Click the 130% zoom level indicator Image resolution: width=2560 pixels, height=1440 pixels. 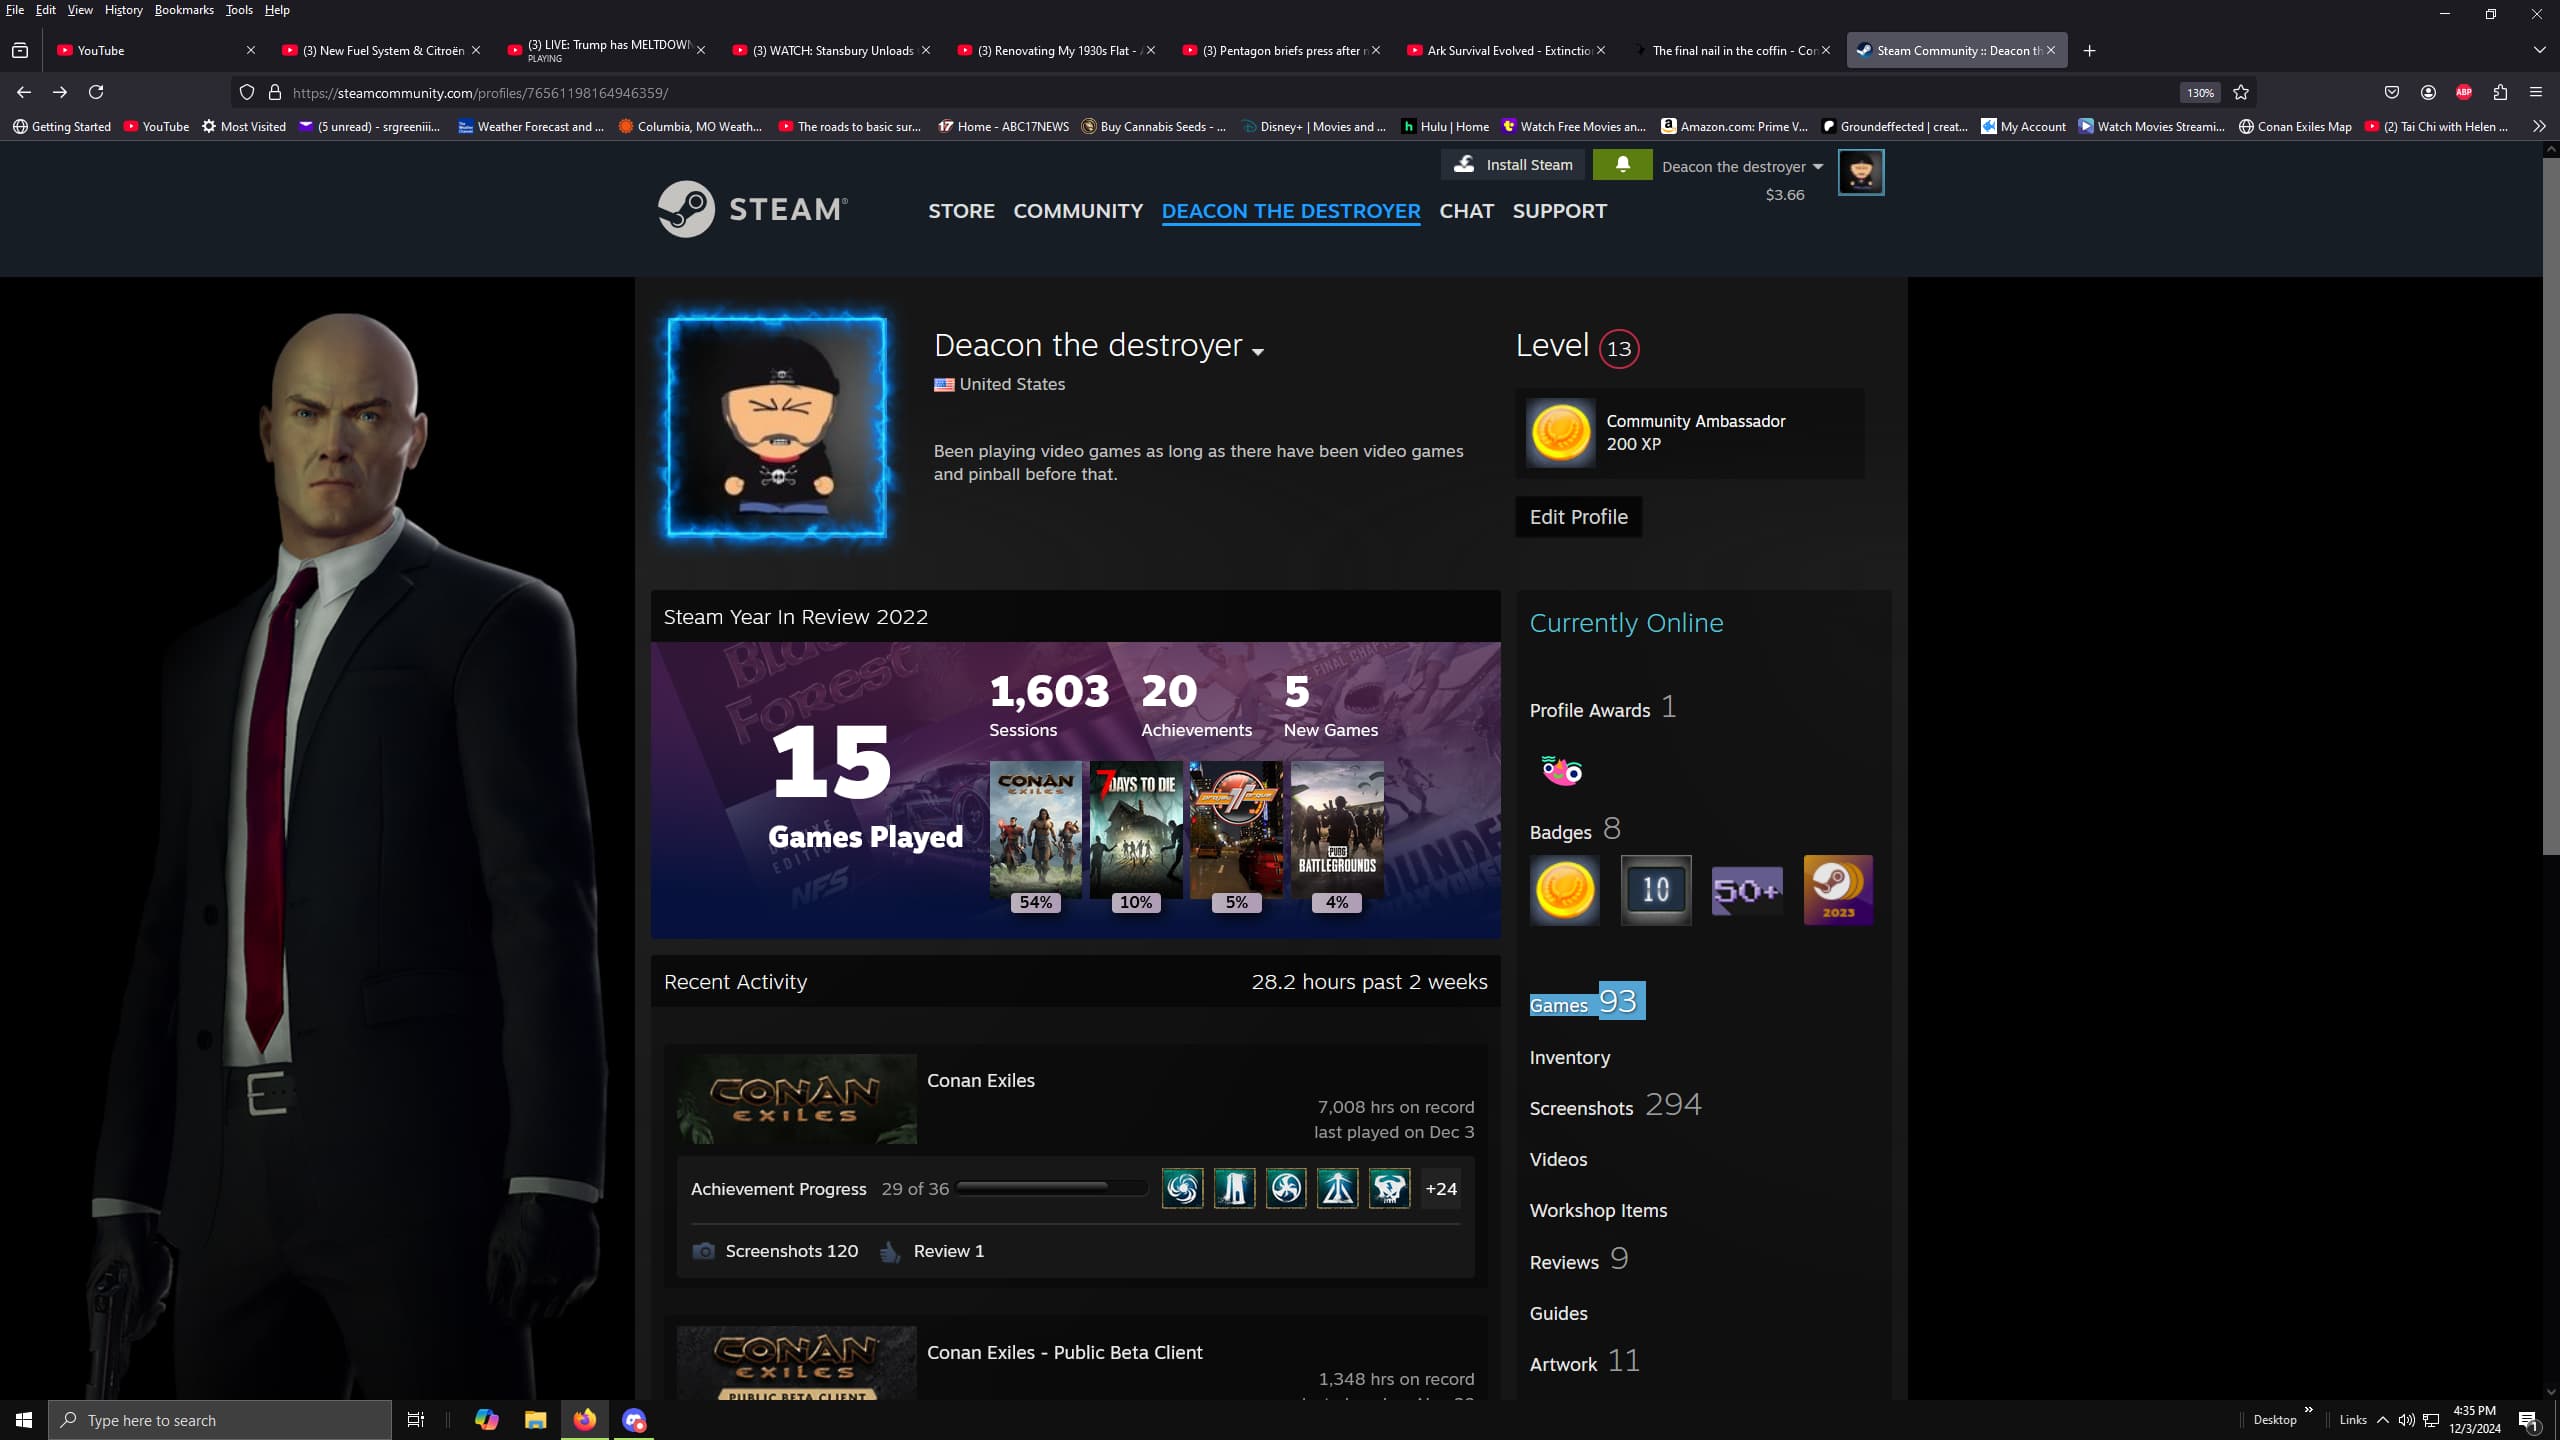pyautogui.click(x=2200, y=92)
